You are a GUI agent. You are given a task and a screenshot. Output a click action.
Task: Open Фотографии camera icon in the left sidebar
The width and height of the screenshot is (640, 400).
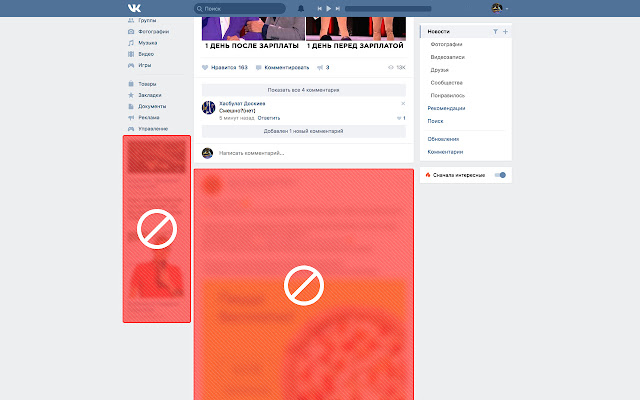point(131,31)
